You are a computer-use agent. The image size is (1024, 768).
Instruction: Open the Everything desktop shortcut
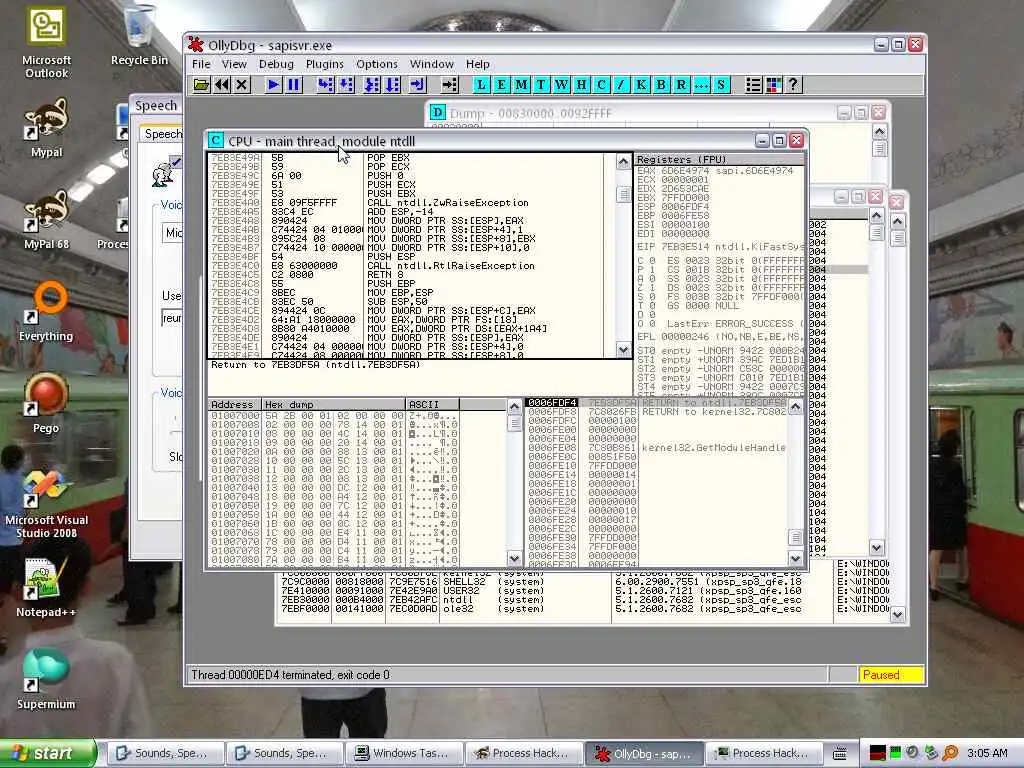[x=46, y=312]
